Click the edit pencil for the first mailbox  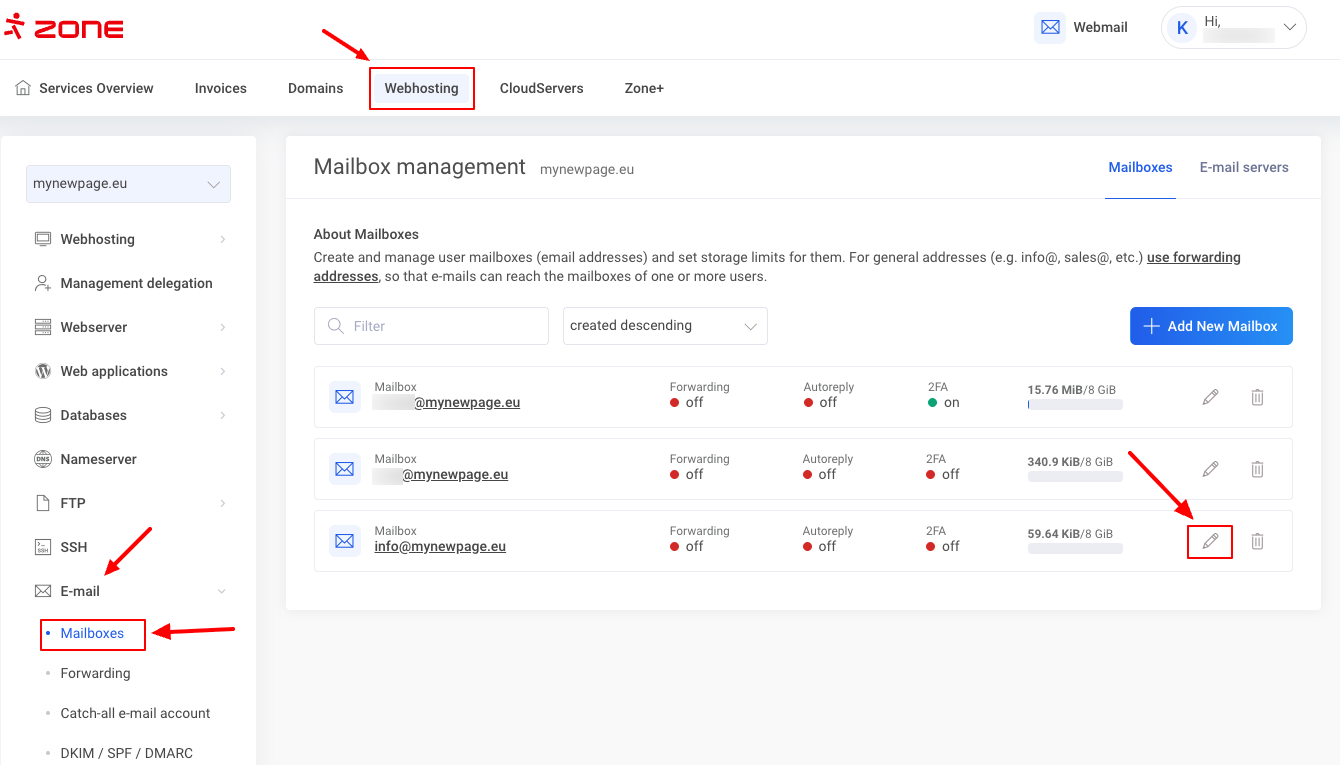pos(1210,397)
